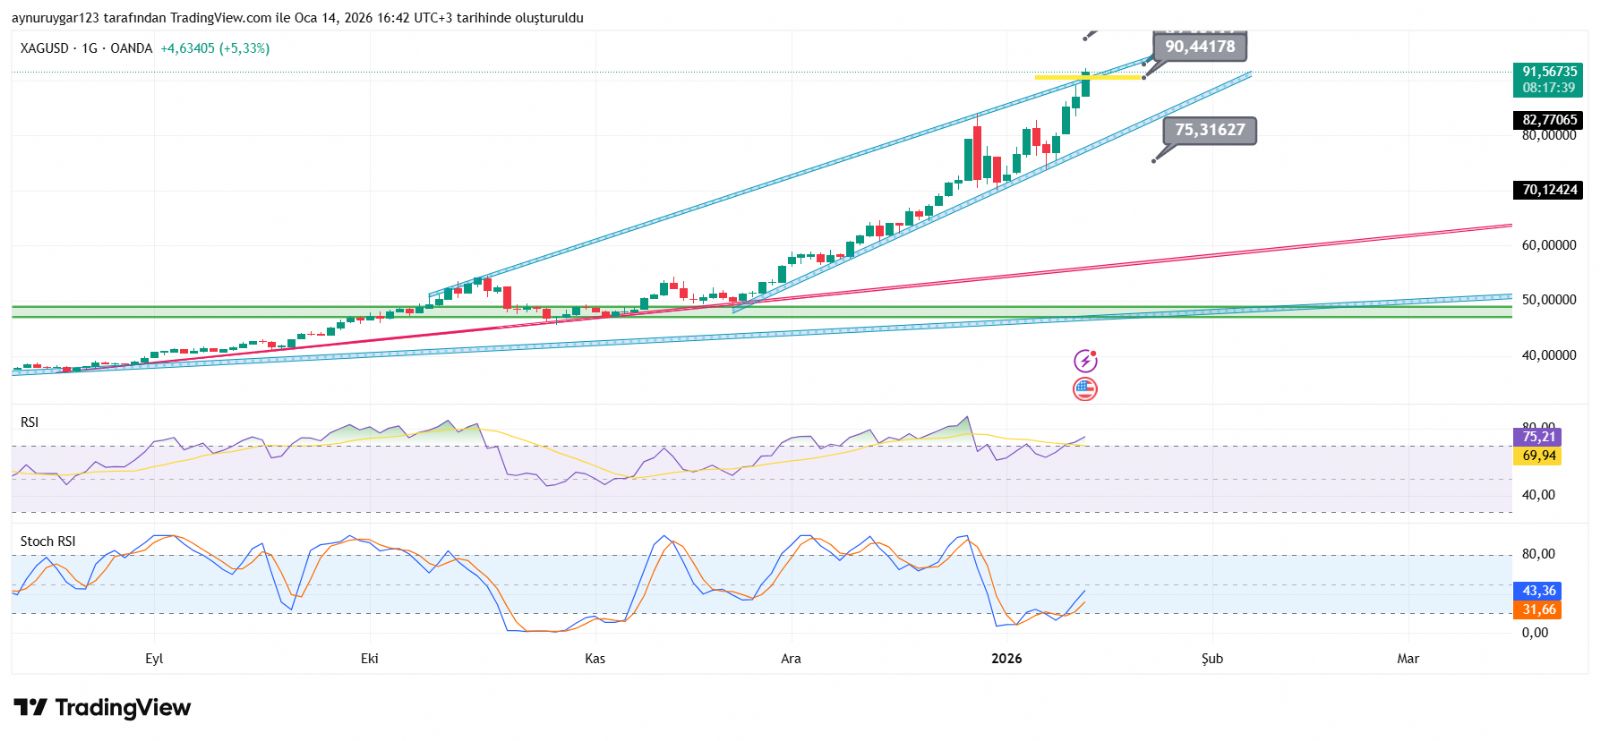Select the 75,31627 price callout label
The height and width of the screenshot is (741, 1600).
[x=1209, y=130]
